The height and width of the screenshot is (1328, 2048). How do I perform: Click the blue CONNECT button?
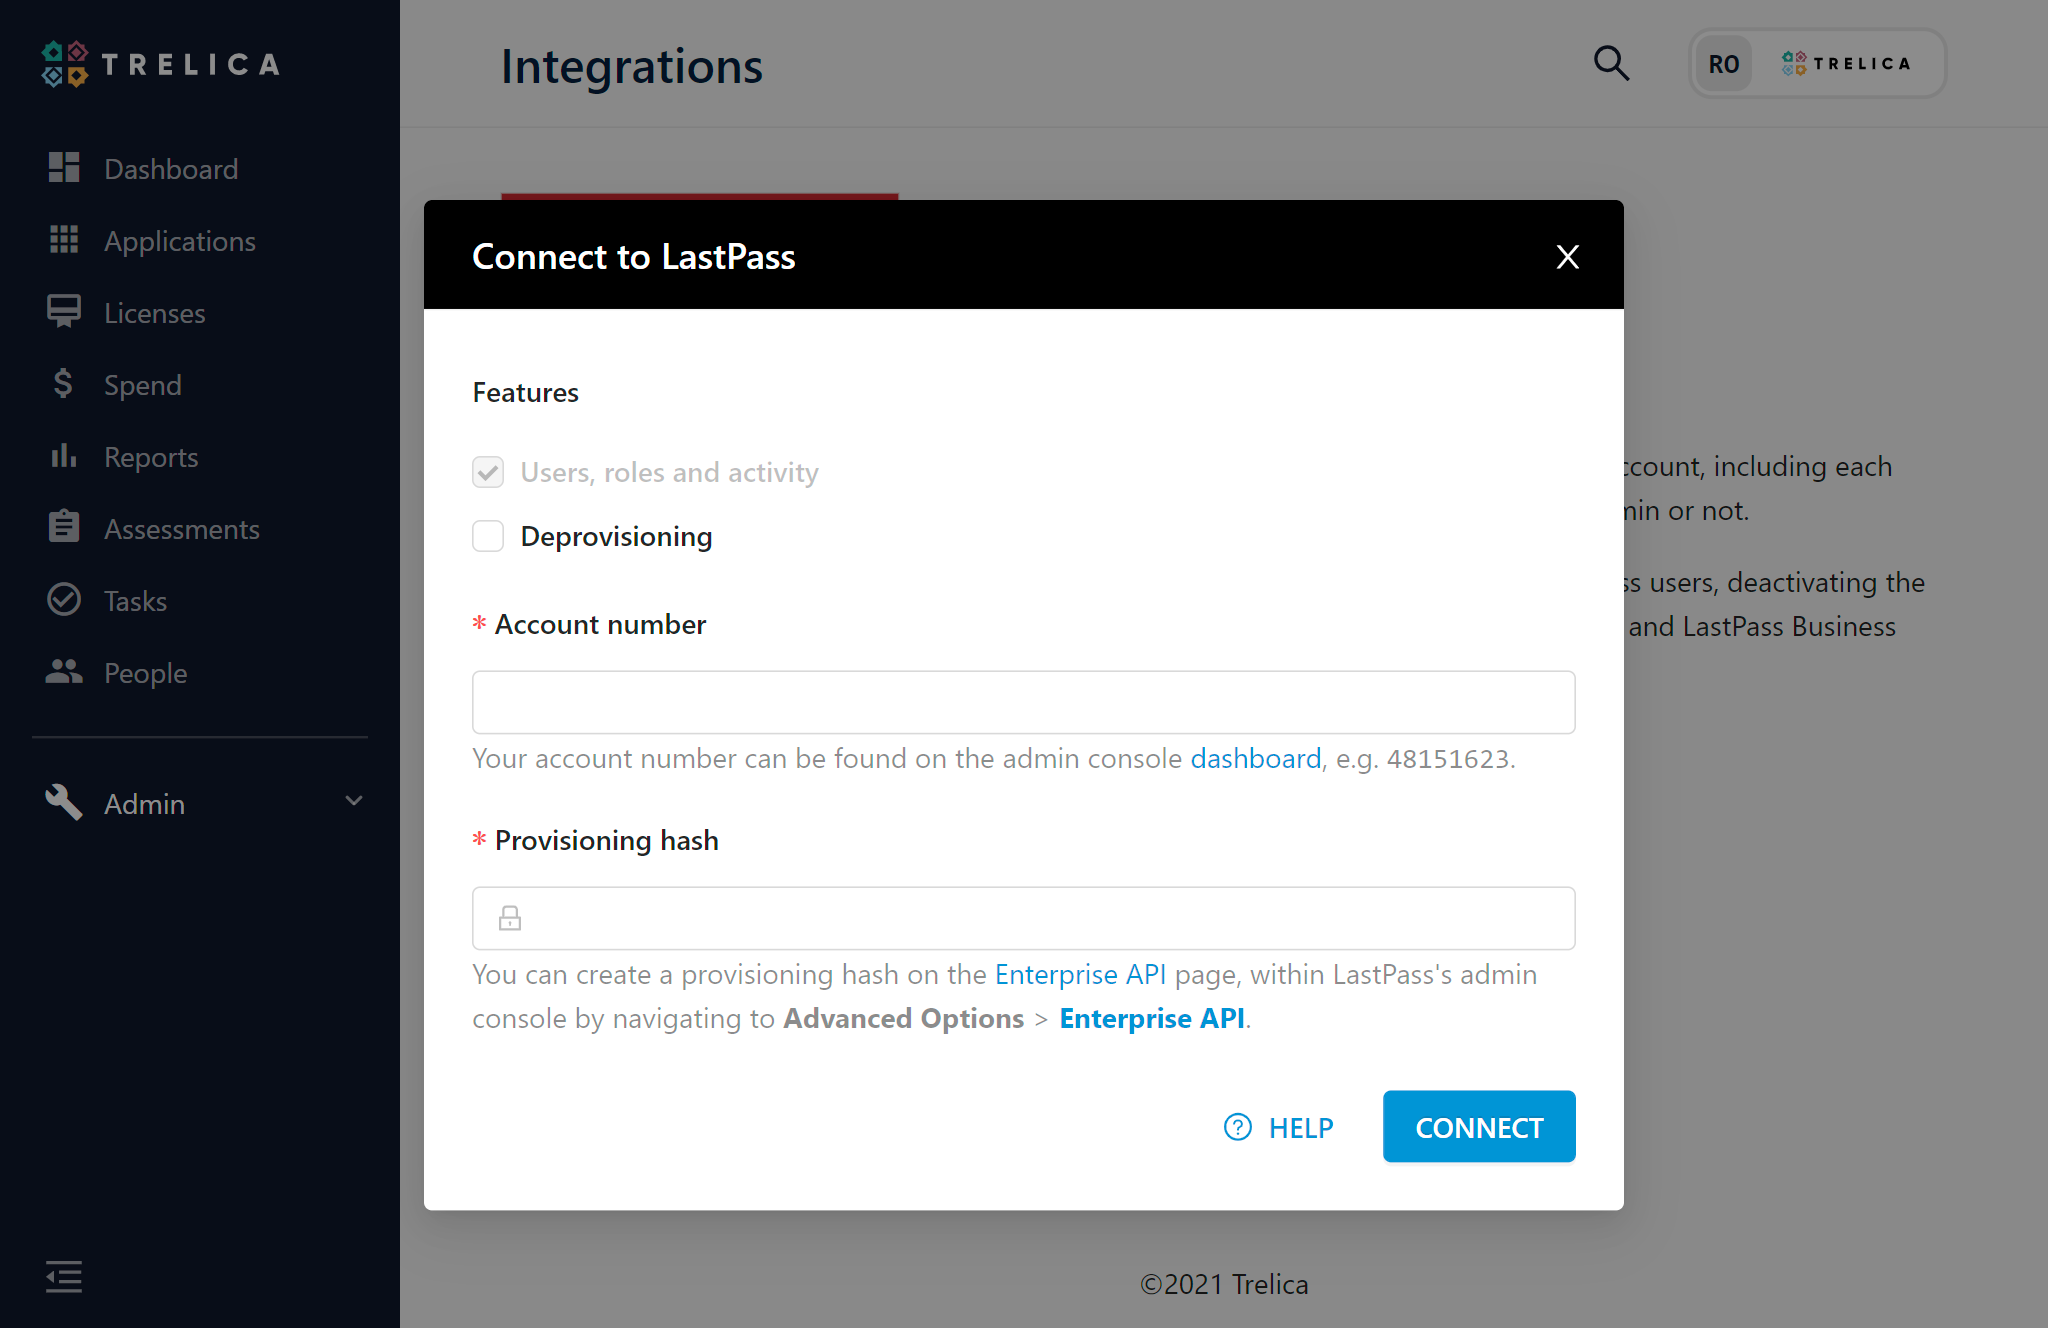click(1479, 1127)
